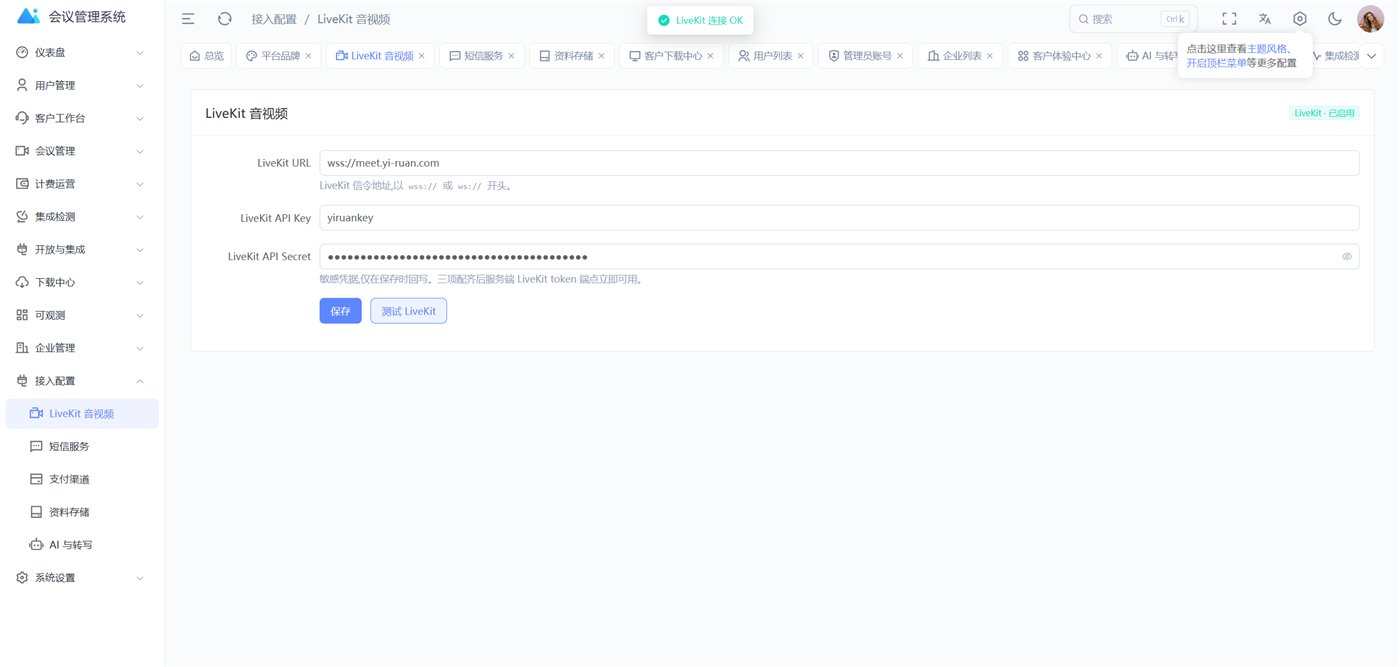Click the LiveKit · 已启用 status badge
This screenshot has width=1400, height=667.
[1324, 113]
